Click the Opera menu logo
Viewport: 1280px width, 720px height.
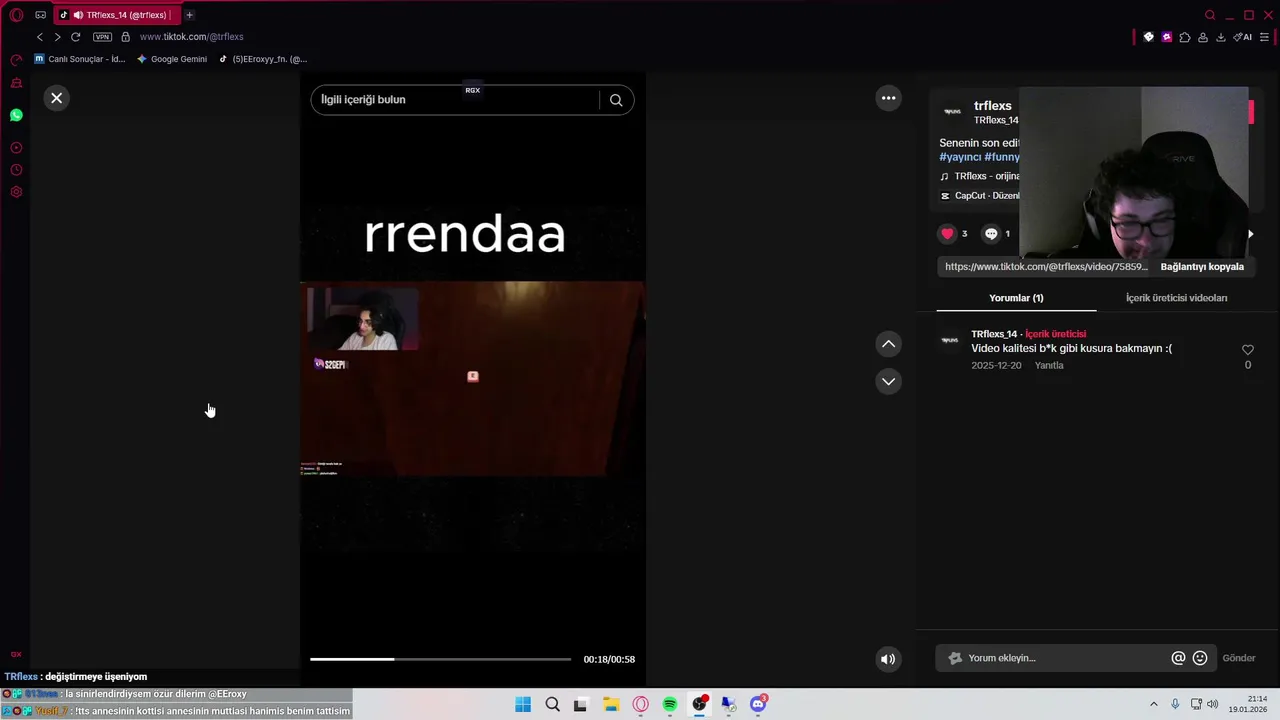click(x=16, y=15)
